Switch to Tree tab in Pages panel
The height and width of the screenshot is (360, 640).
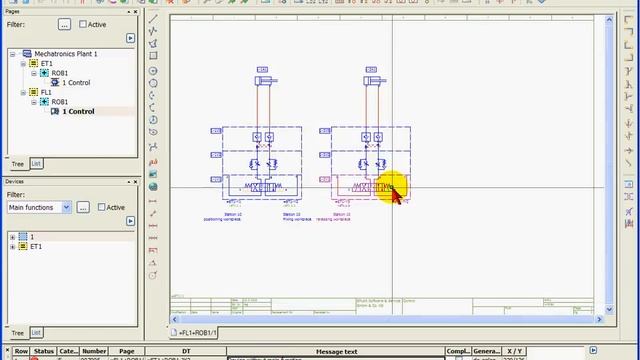tap(18, 164)
